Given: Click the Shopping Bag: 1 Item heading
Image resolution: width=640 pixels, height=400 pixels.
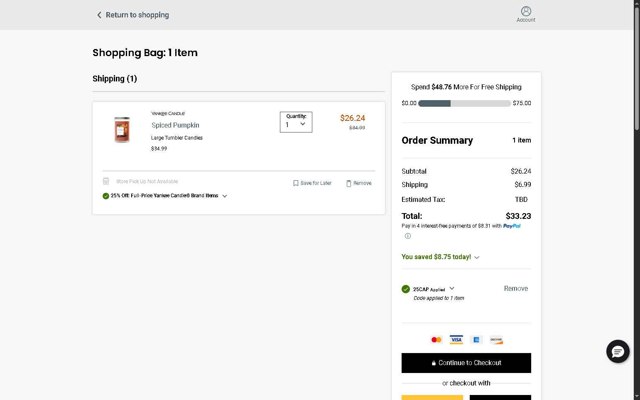Looking at the screenshot, I should pos(145,53).
